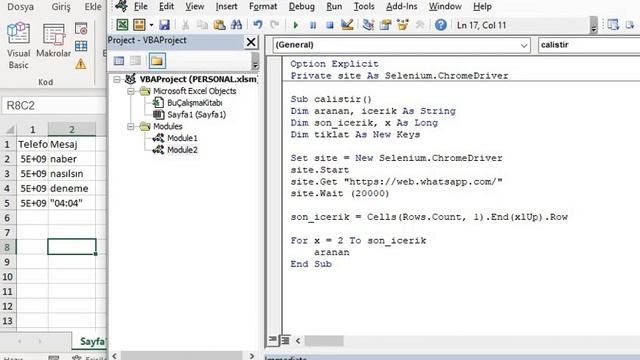Image resolution: width=640 pixels, height=360 pixels.
Task: Open the View menu
Action: tap(194, 7)
